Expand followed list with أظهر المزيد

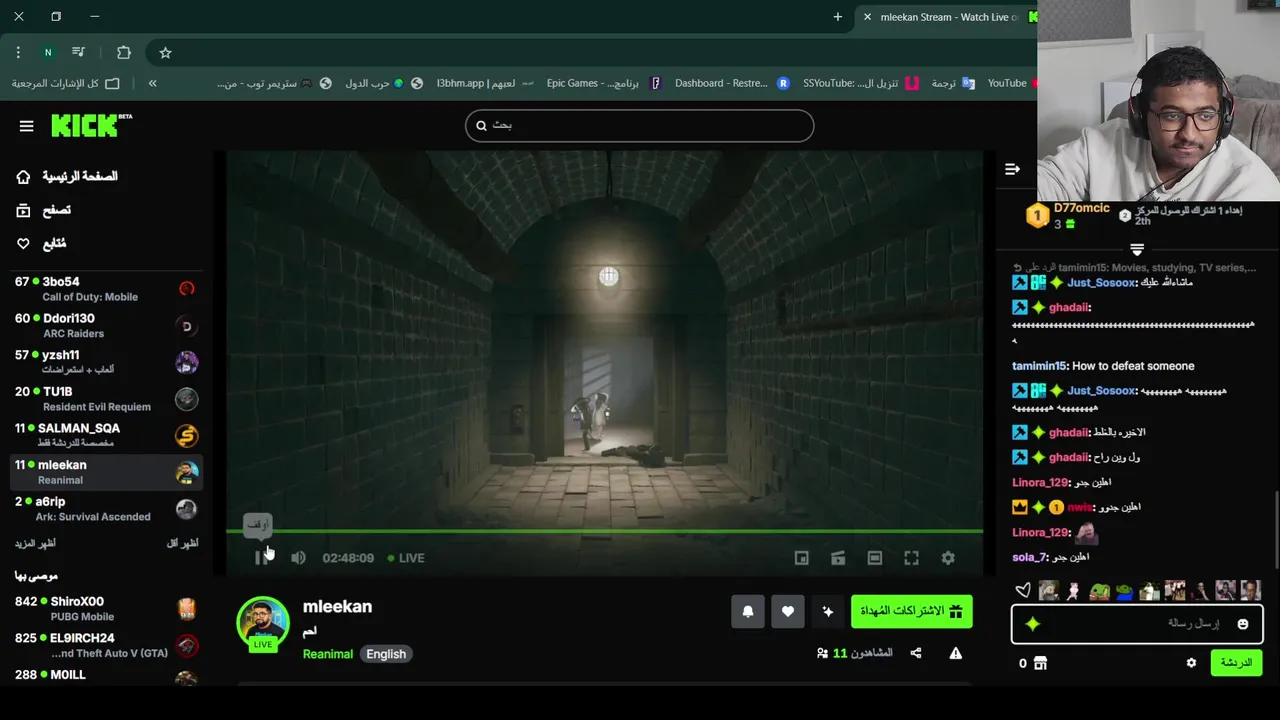35,543
